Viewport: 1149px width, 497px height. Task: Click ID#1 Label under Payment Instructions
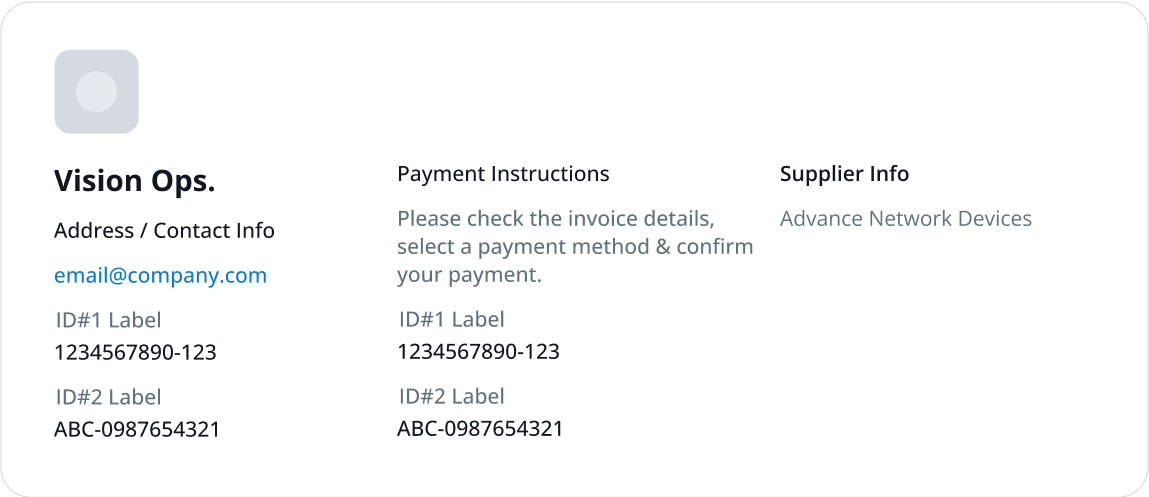[451, 320]
